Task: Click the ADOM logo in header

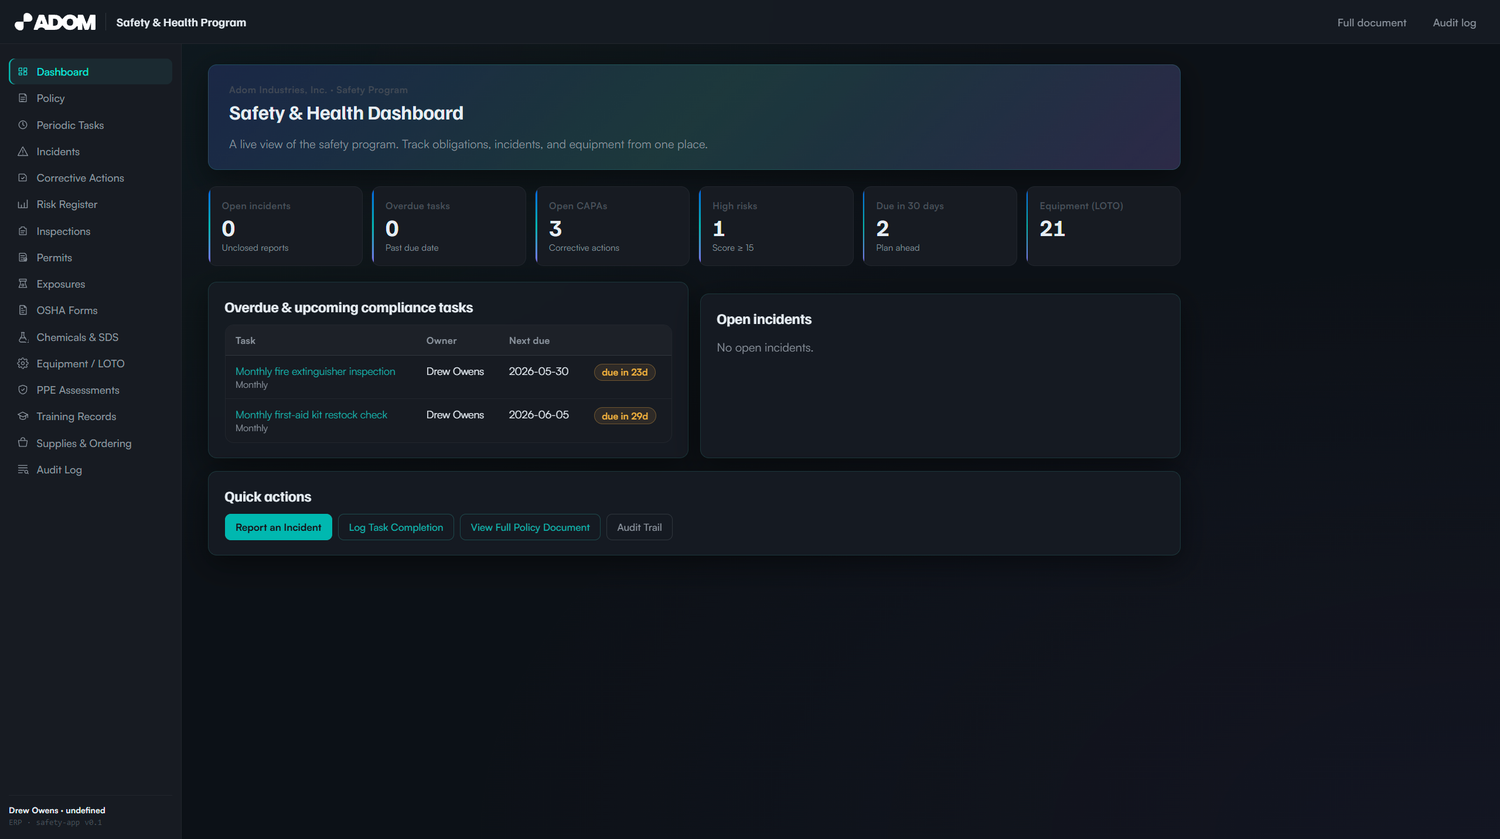Action: [x=55, y=22]
